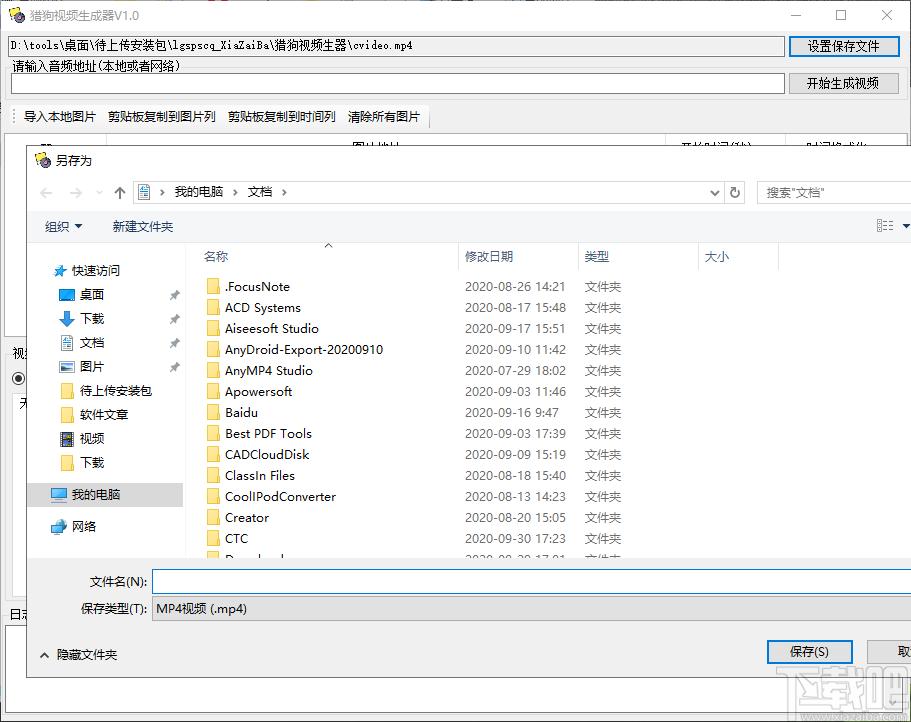This screenshot has width=911, height=722.
Task: Select AnyMP4 Studio folder icon
Action: [213, 370]
